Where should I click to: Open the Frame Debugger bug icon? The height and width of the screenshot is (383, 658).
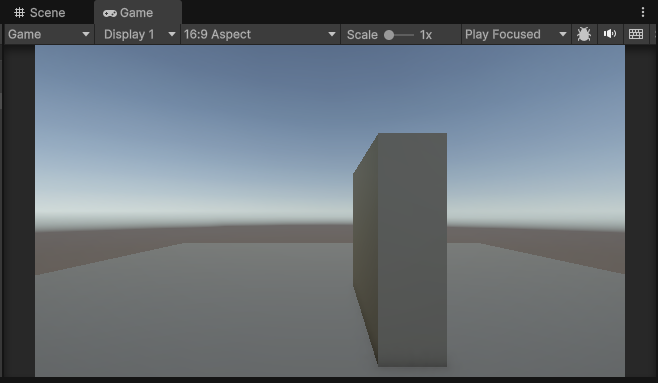584,34
